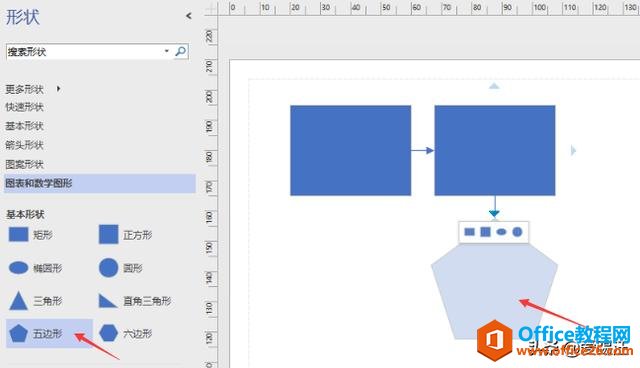
Task: Select the square shape in quick toolbar
Action: point(485,232)
